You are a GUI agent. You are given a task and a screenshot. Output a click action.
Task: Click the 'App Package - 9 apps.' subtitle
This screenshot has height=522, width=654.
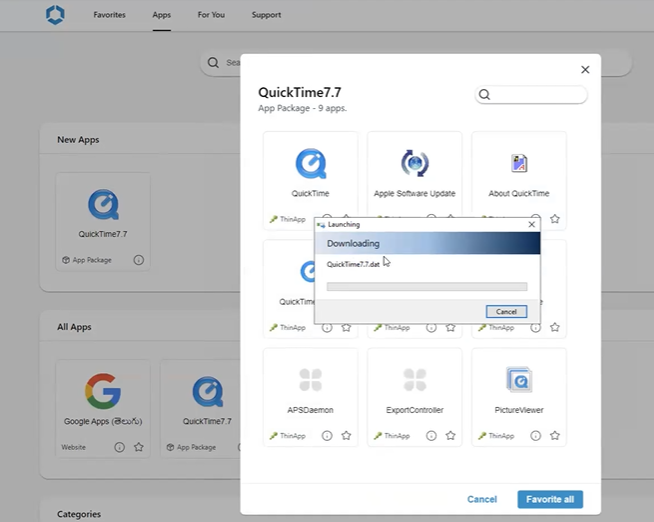pyautogui.click(x=302, y=108)
